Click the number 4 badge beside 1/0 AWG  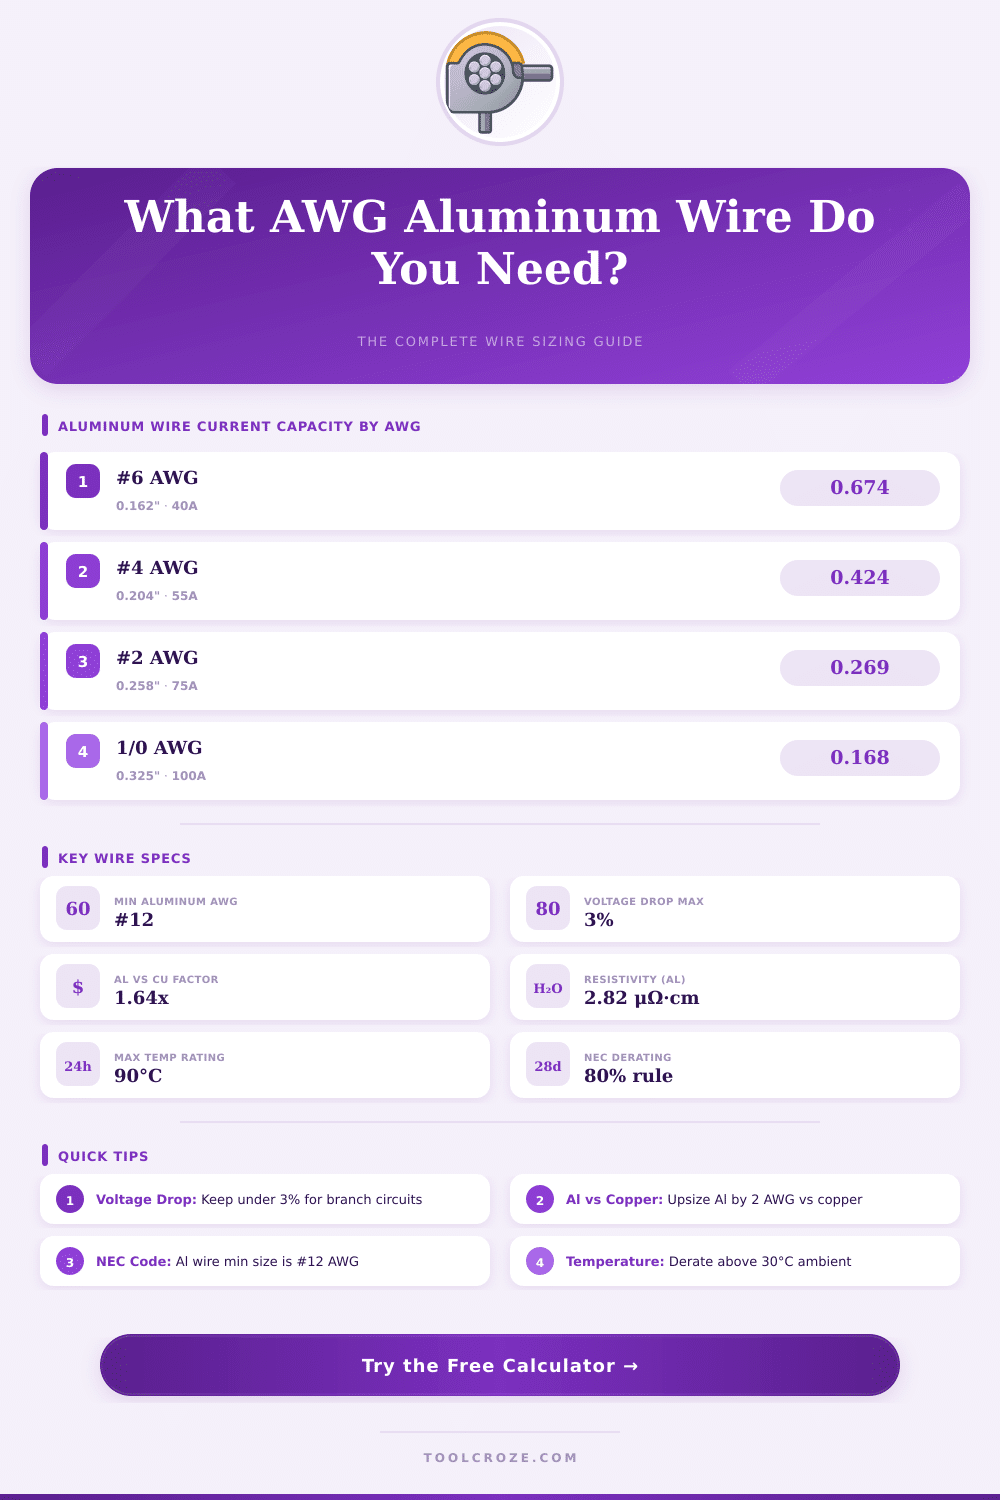click(x=83, y=751)
